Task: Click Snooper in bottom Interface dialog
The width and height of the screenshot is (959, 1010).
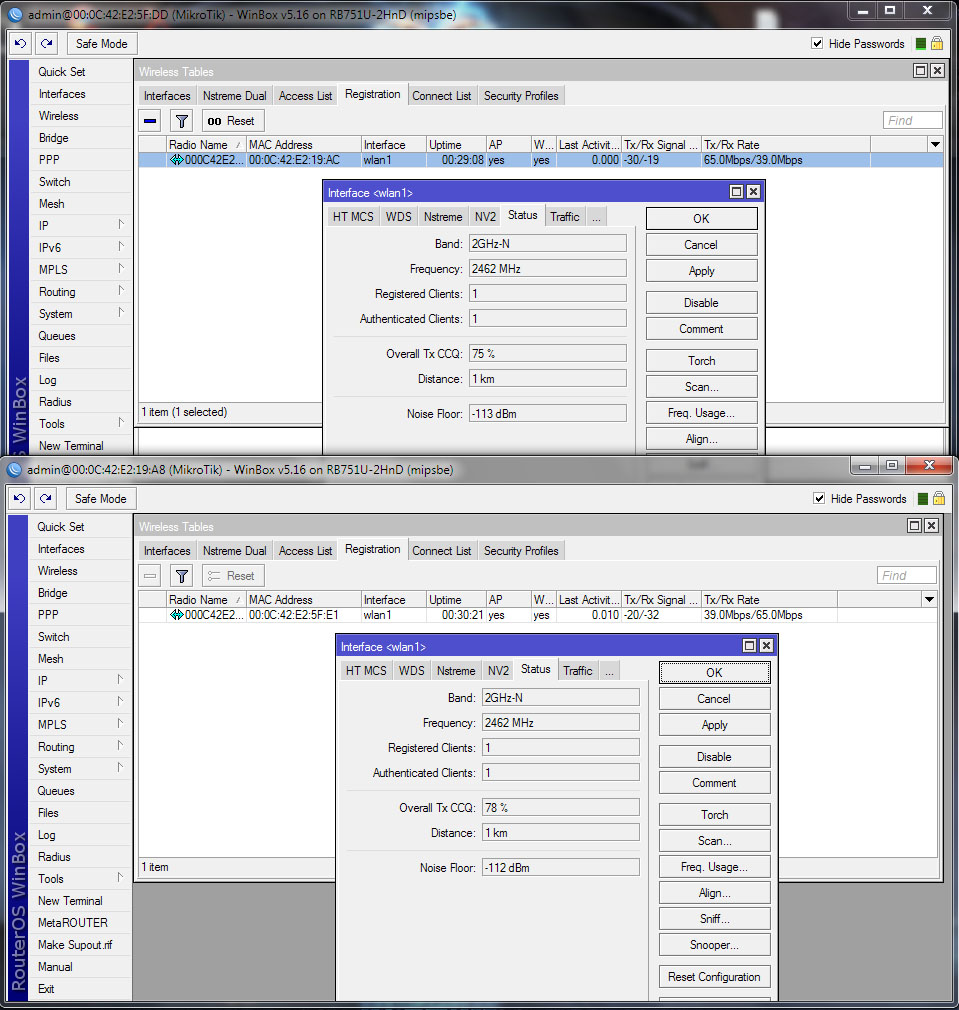Action: 714,945
